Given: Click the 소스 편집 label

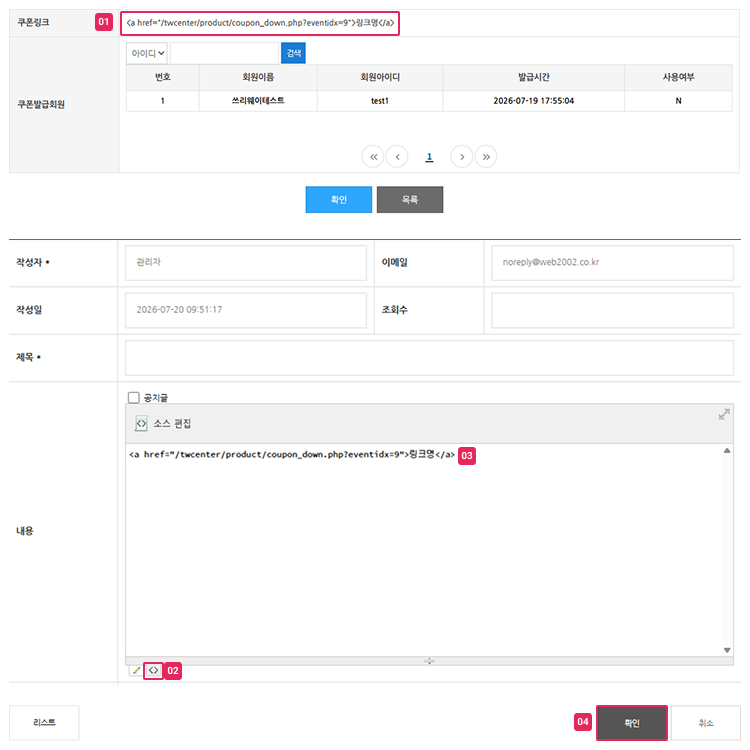Looking at the screenshot, I should click(x=172, y=424).
